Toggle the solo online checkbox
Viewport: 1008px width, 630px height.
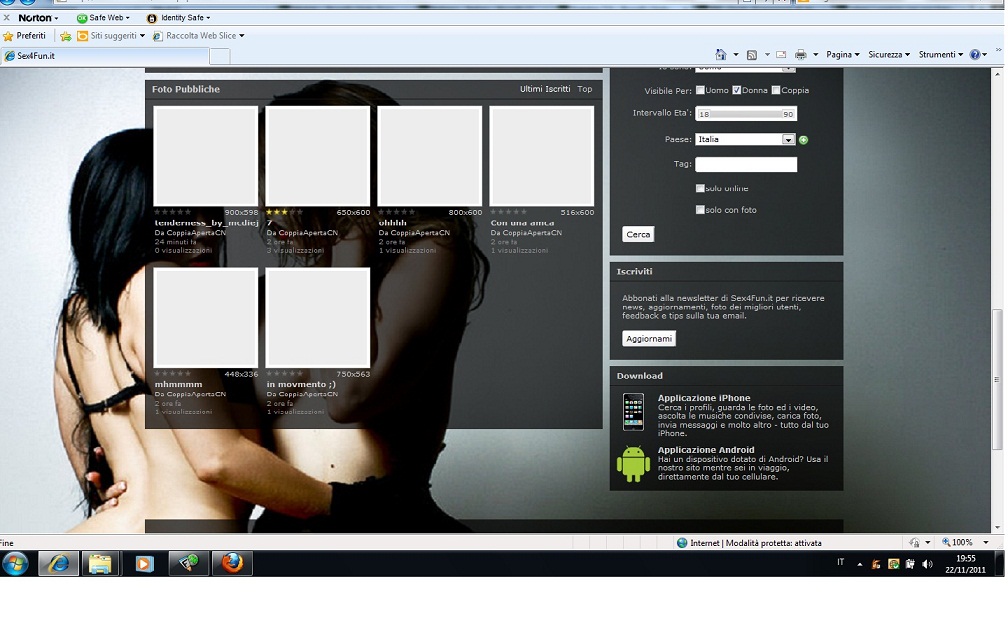coord(700,188)
